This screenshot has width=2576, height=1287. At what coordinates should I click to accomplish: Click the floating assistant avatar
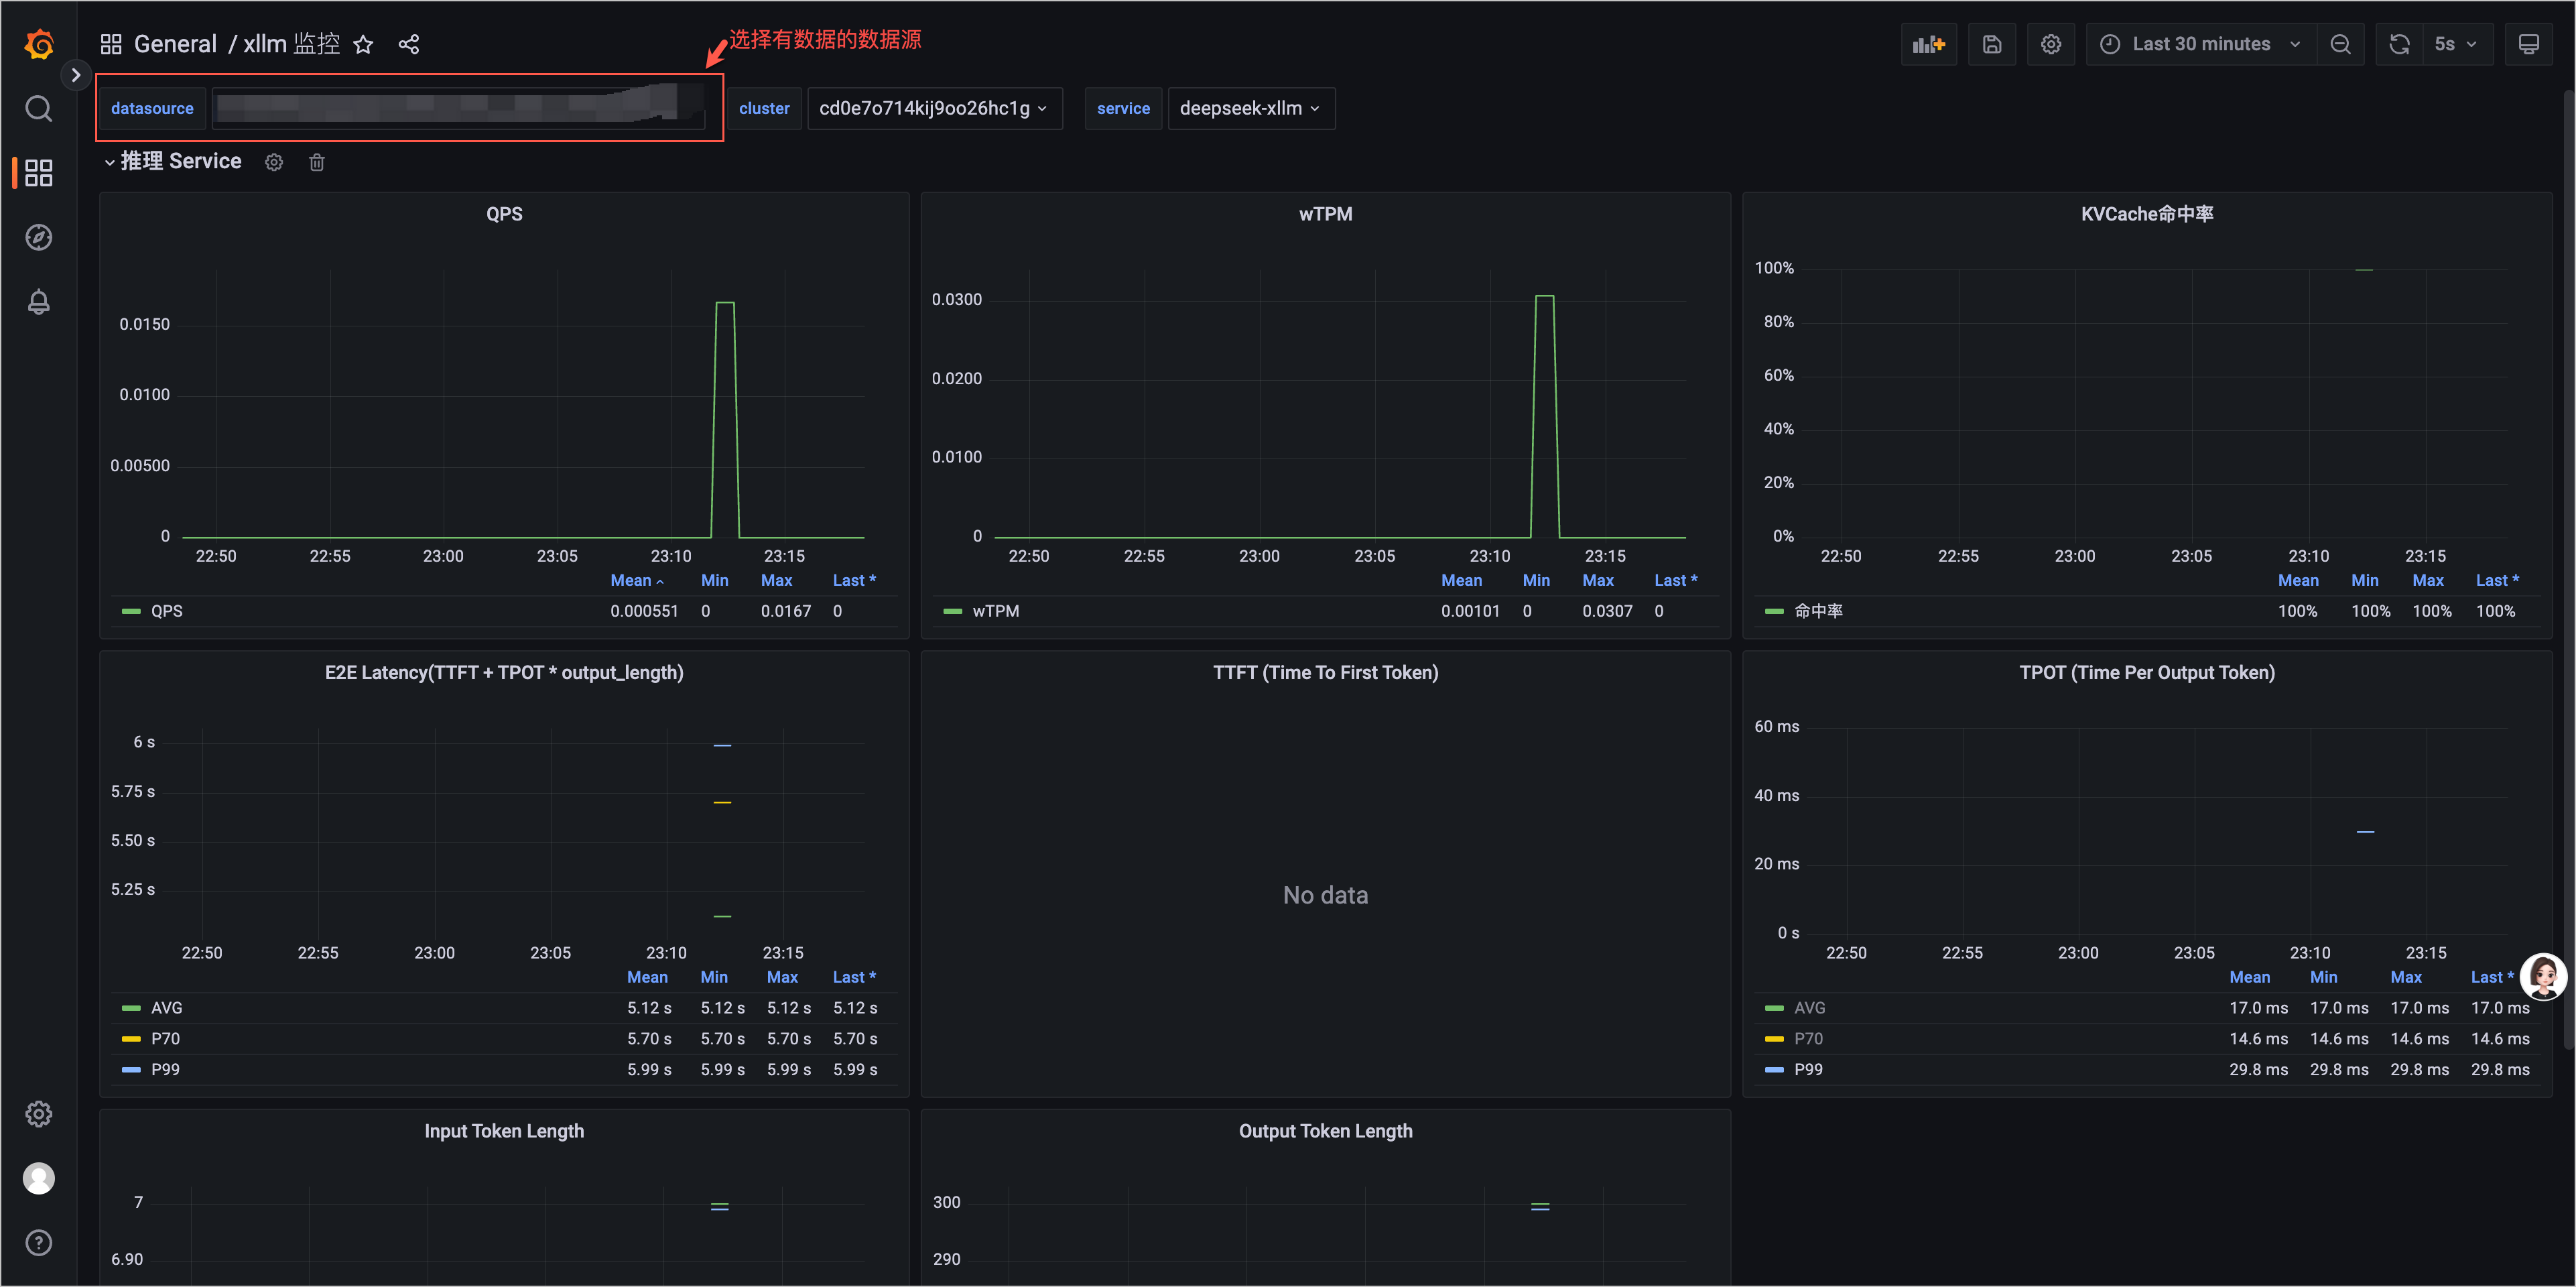(2543, 977)
